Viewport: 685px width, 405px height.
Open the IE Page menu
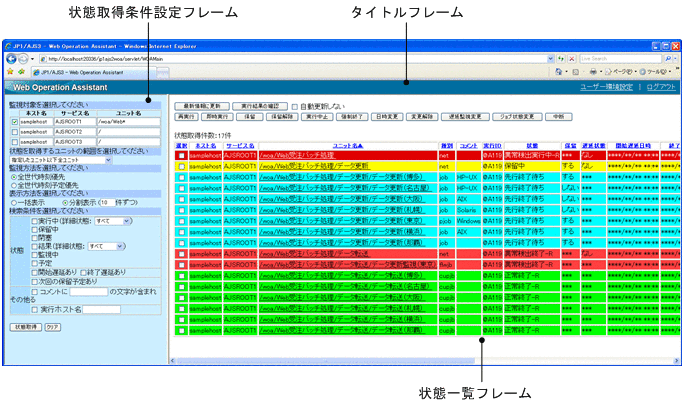tap(619, 72)
